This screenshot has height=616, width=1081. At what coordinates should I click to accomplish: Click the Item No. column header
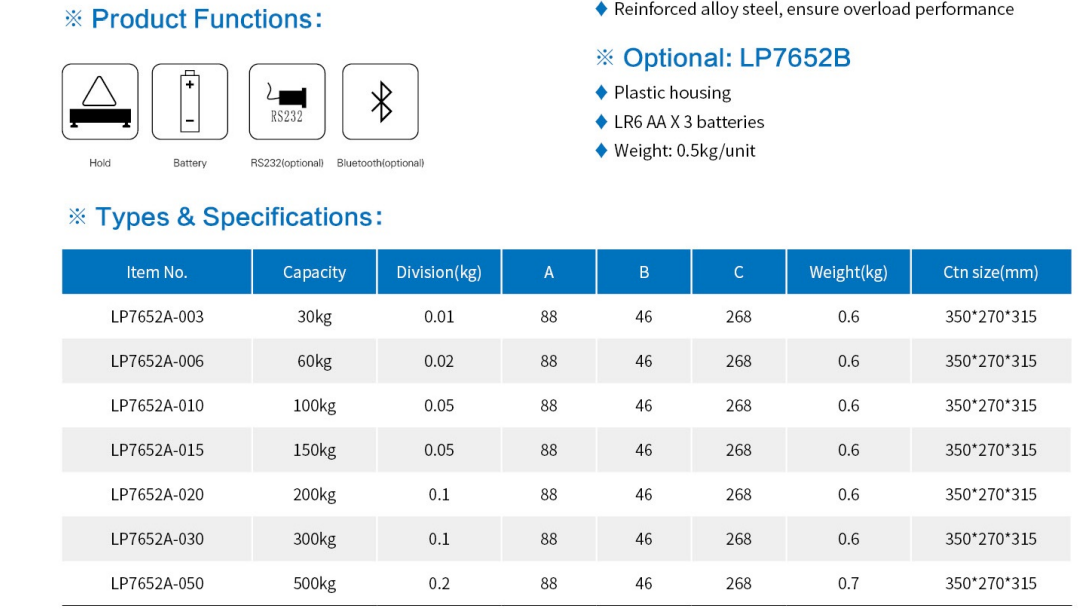click(157, 272)
